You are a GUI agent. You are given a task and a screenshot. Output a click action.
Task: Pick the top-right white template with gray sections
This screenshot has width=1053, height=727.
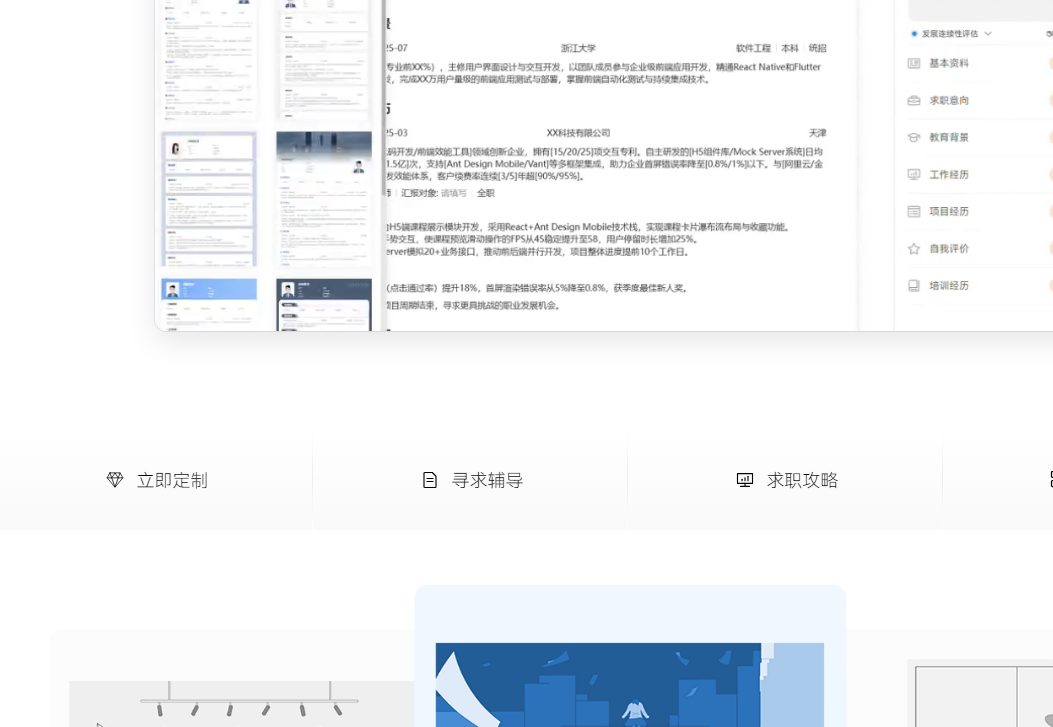324,60
